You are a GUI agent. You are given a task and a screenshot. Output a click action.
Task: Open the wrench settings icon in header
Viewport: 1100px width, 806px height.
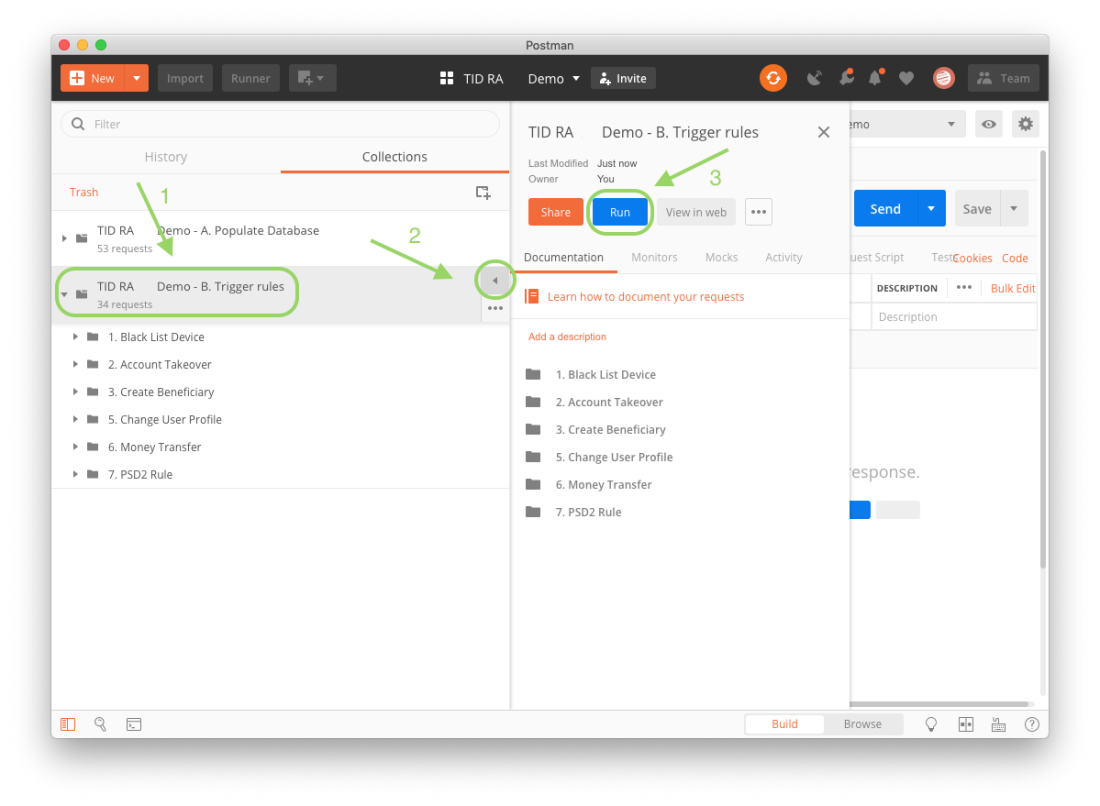[x=846, y=78]
